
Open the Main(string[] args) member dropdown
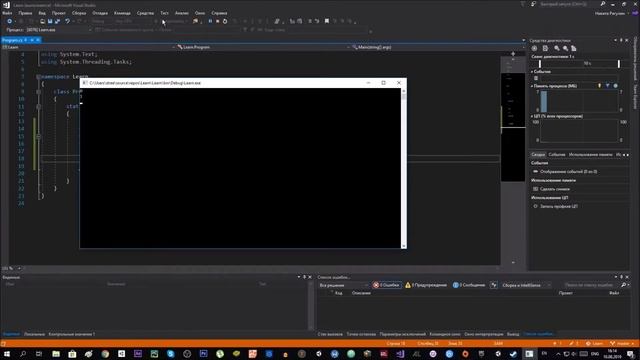click(x=438, y=47)
